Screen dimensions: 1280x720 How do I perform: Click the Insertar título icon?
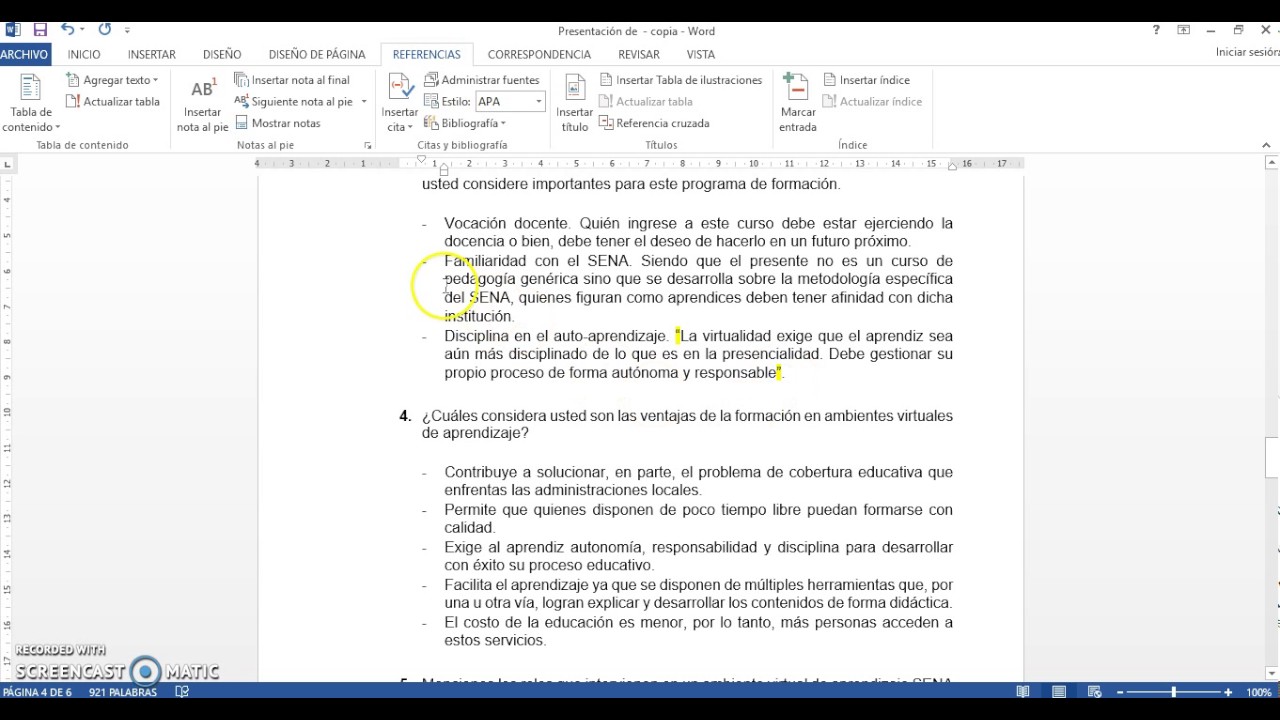click(575, 103)
